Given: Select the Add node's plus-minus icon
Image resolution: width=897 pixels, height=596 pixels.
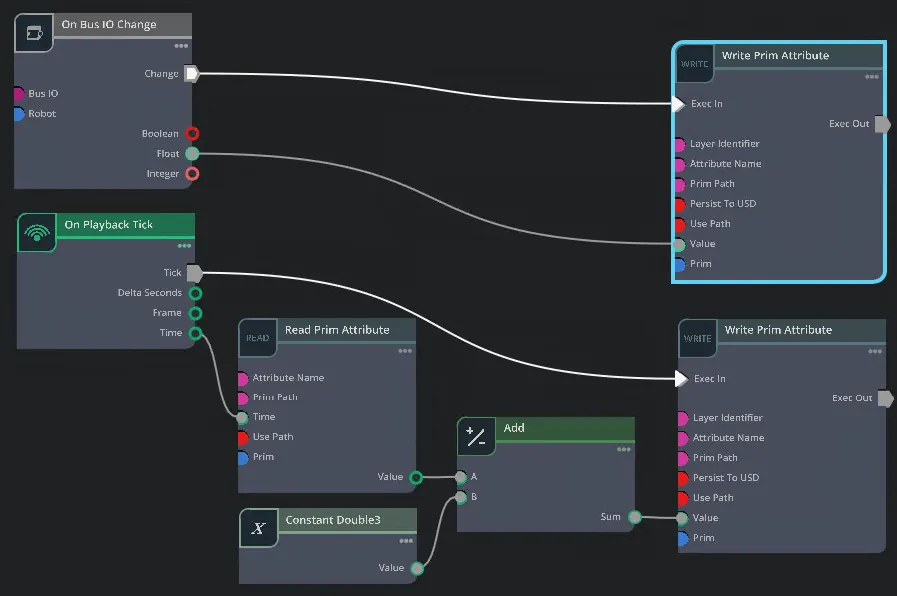Looking at the screenshot, I should pos(476,437).
